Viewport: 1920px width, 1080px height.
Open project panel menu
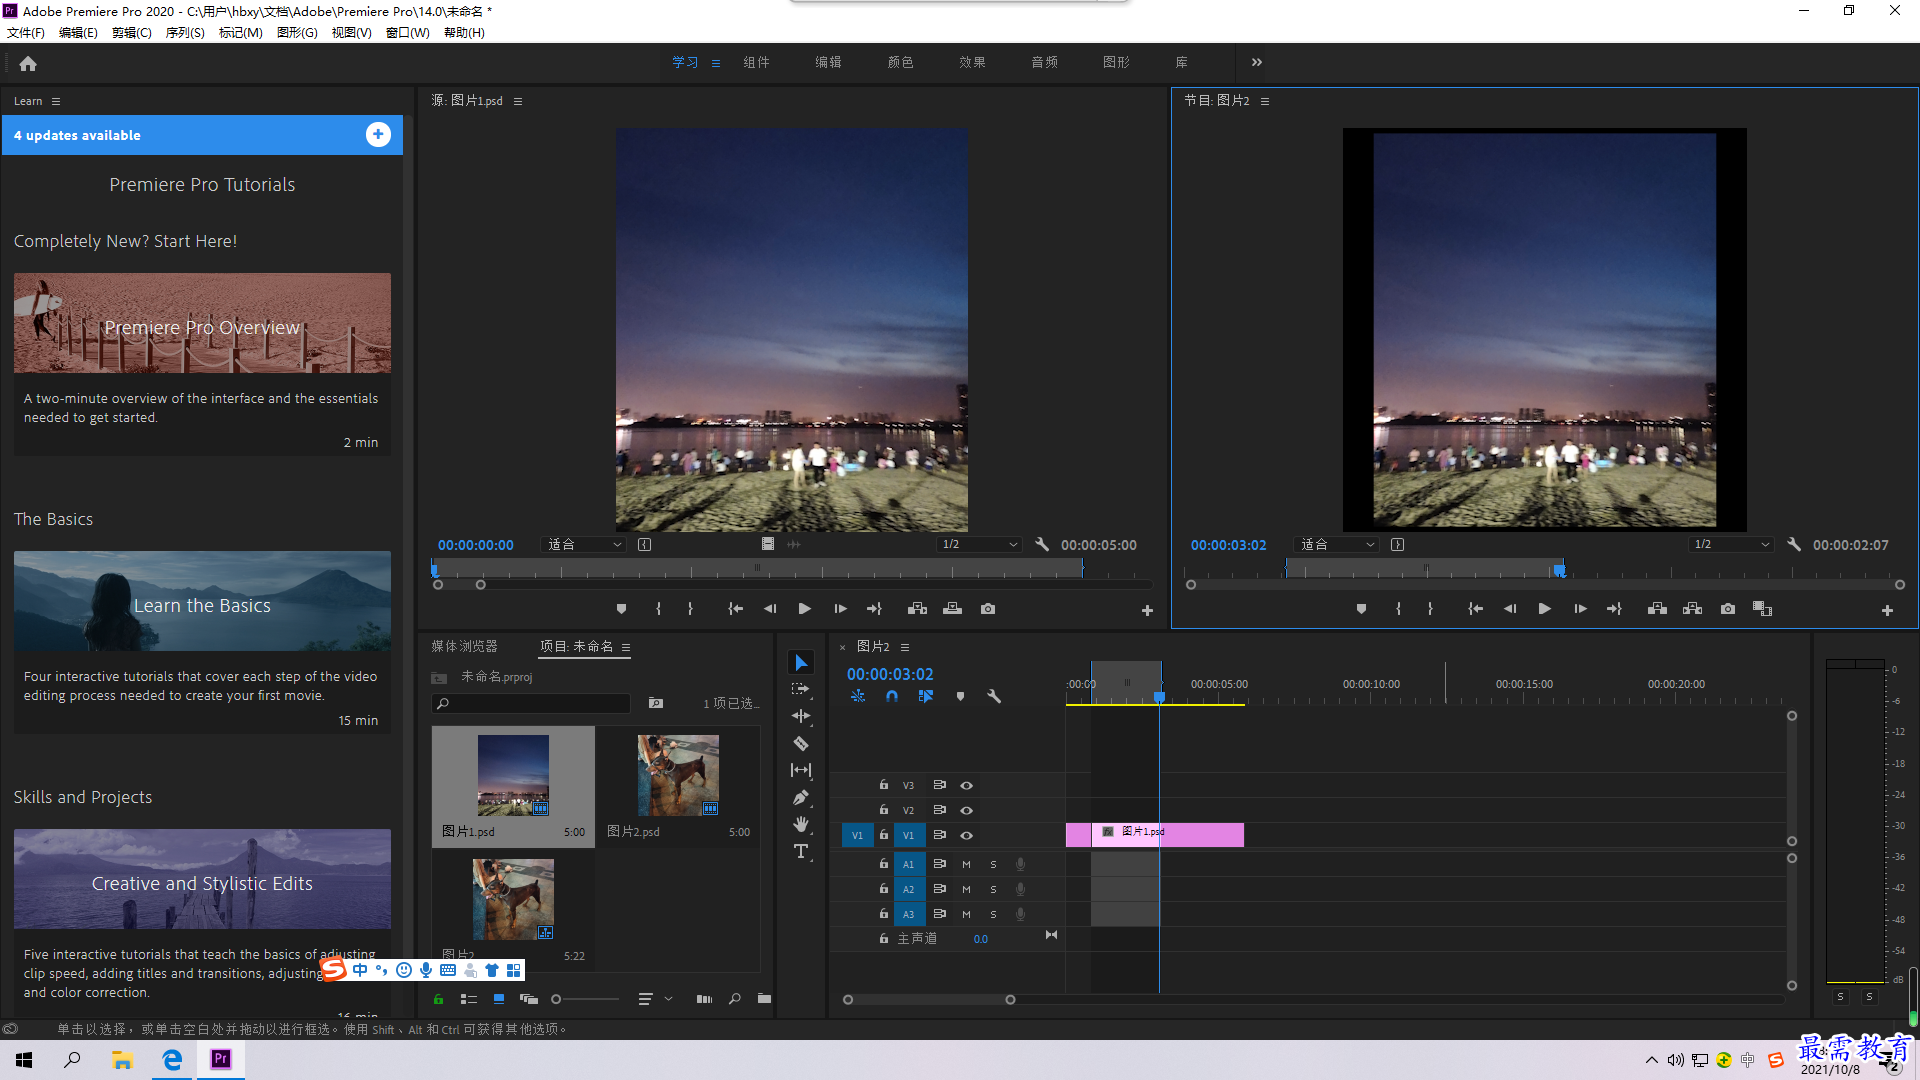coord(626,648)
